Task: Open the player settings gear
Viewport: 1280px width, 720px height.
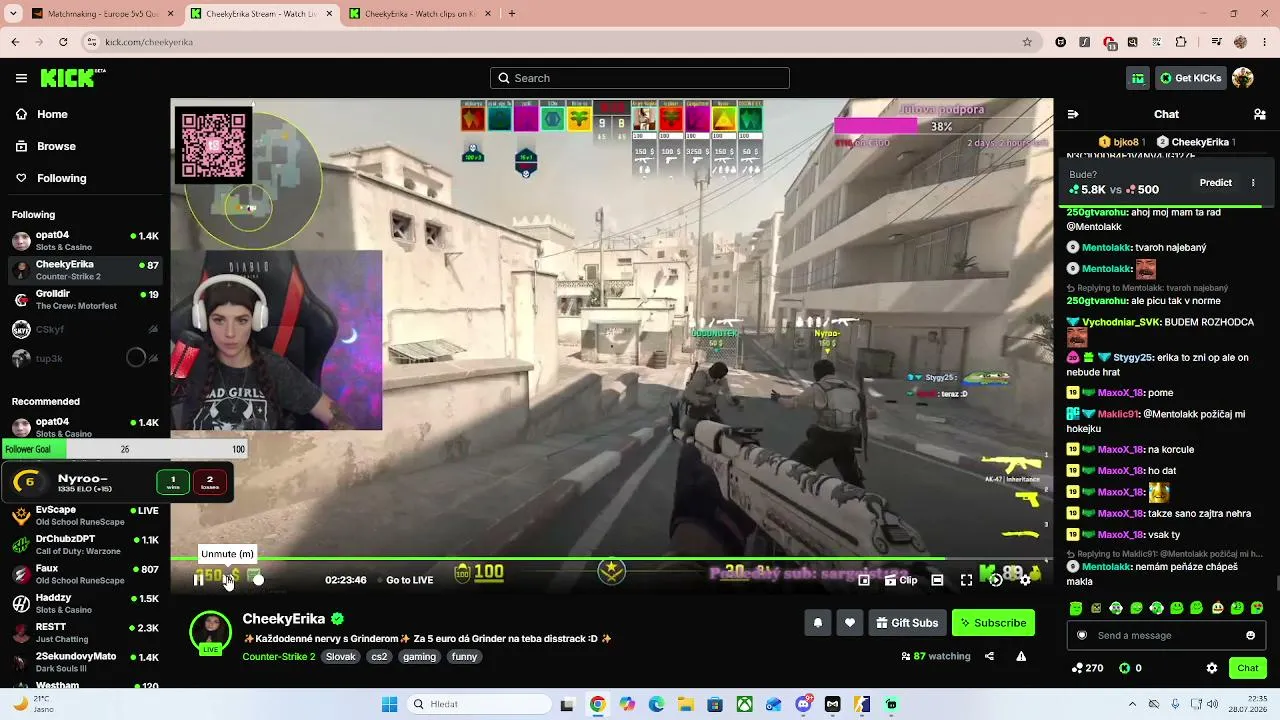Action: point(1025,580)
